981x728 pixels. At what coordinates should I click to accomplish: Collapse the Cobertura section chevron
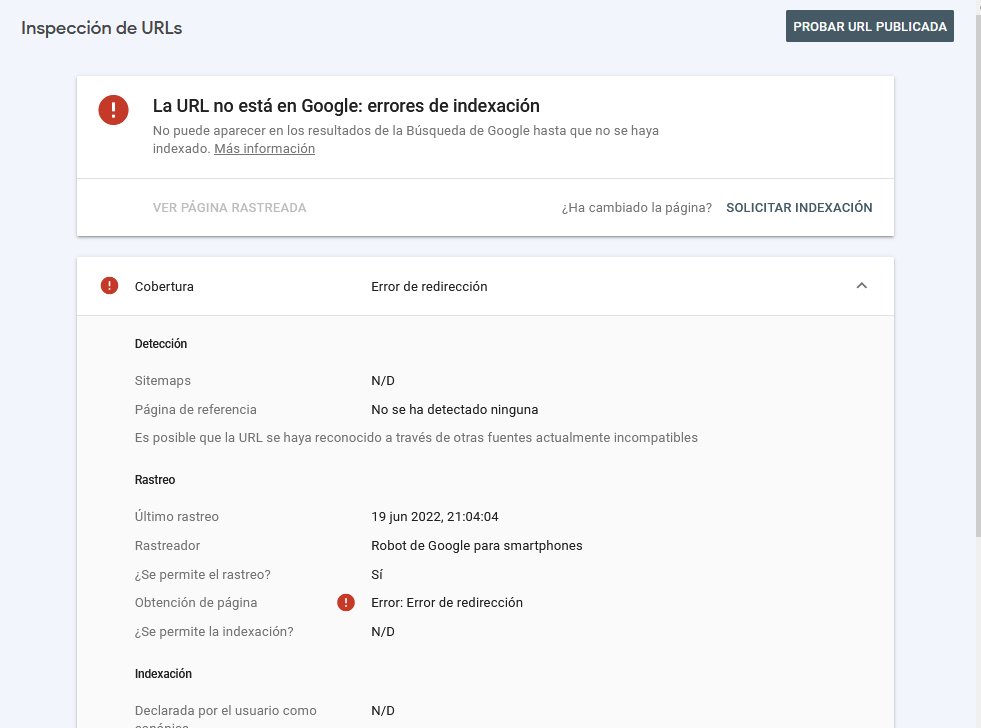[862, 286]
